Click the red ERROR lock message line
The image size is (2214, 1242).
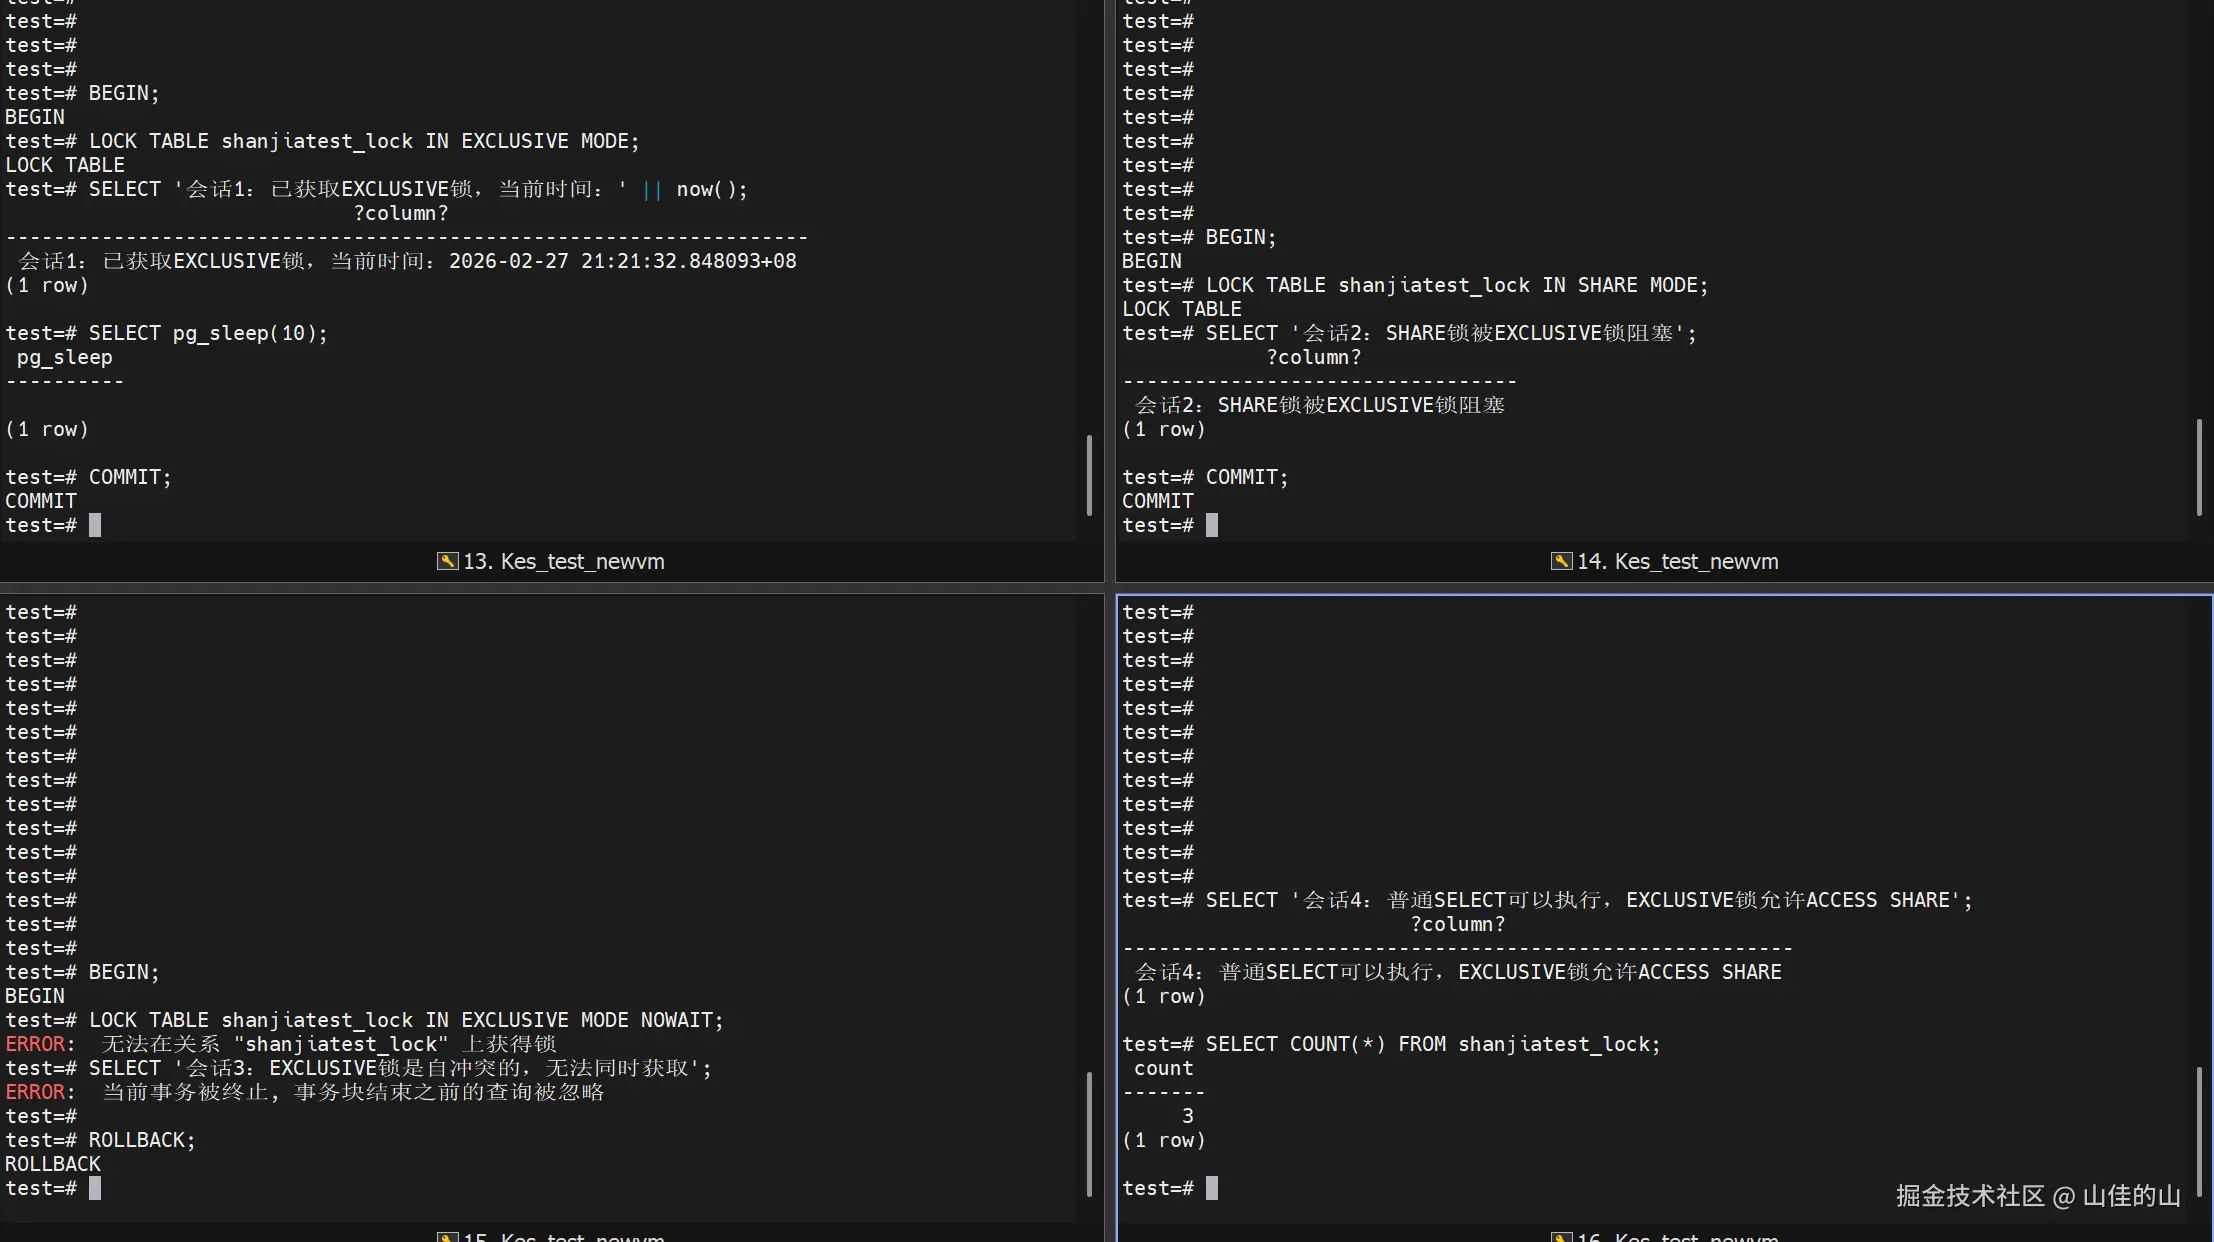coord(280,1044)
